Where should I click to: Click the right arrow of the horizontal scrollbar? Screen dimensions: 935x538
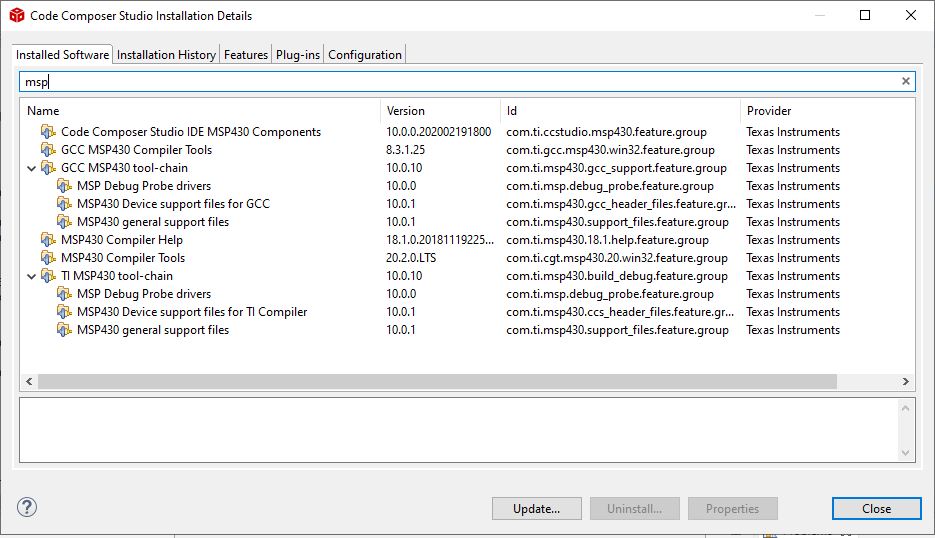[x=906, y=381]
